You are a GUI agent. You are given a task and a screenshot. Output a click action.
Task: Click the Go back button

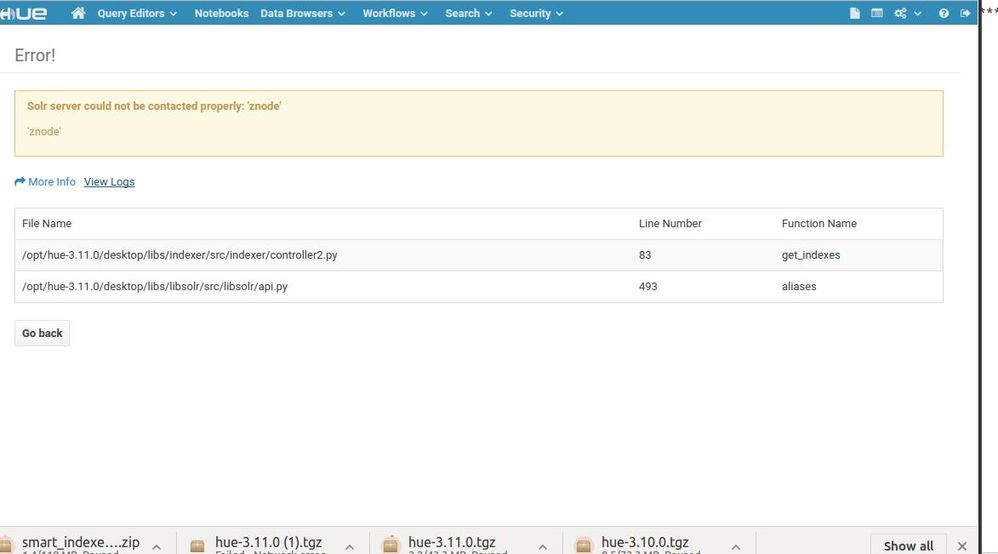42,333
